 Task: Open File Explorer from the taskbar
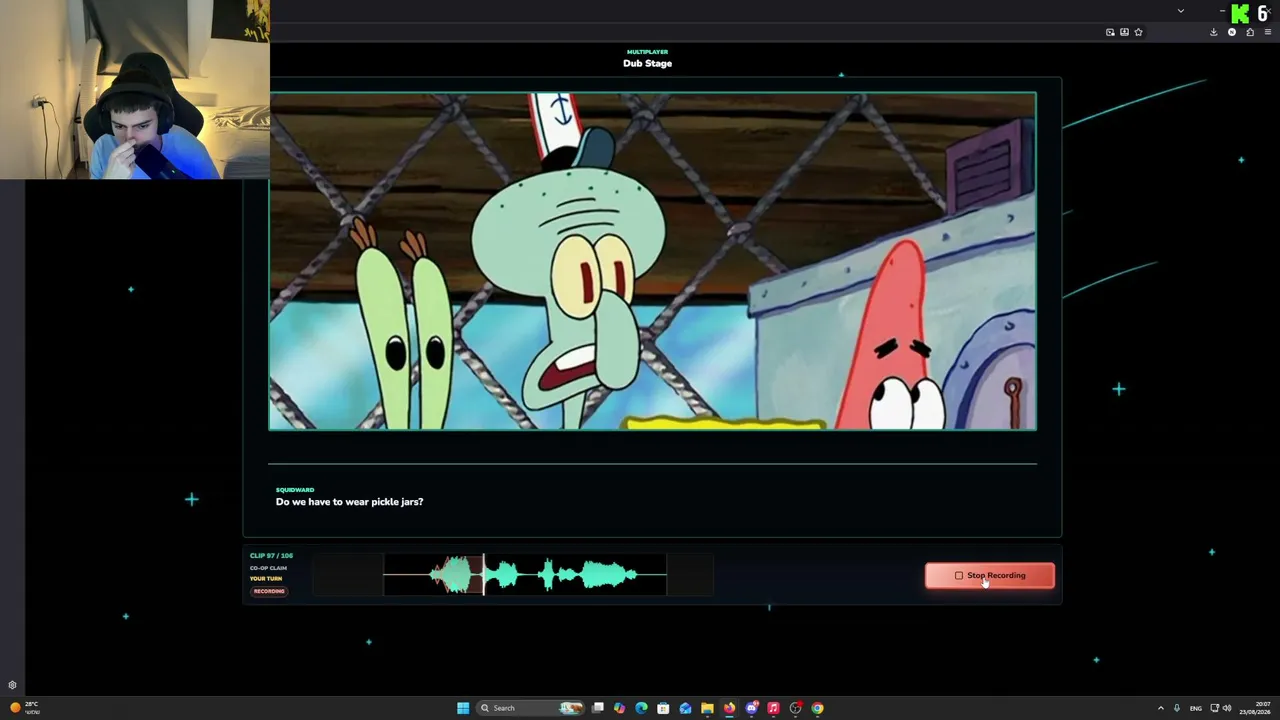[707, 708]
